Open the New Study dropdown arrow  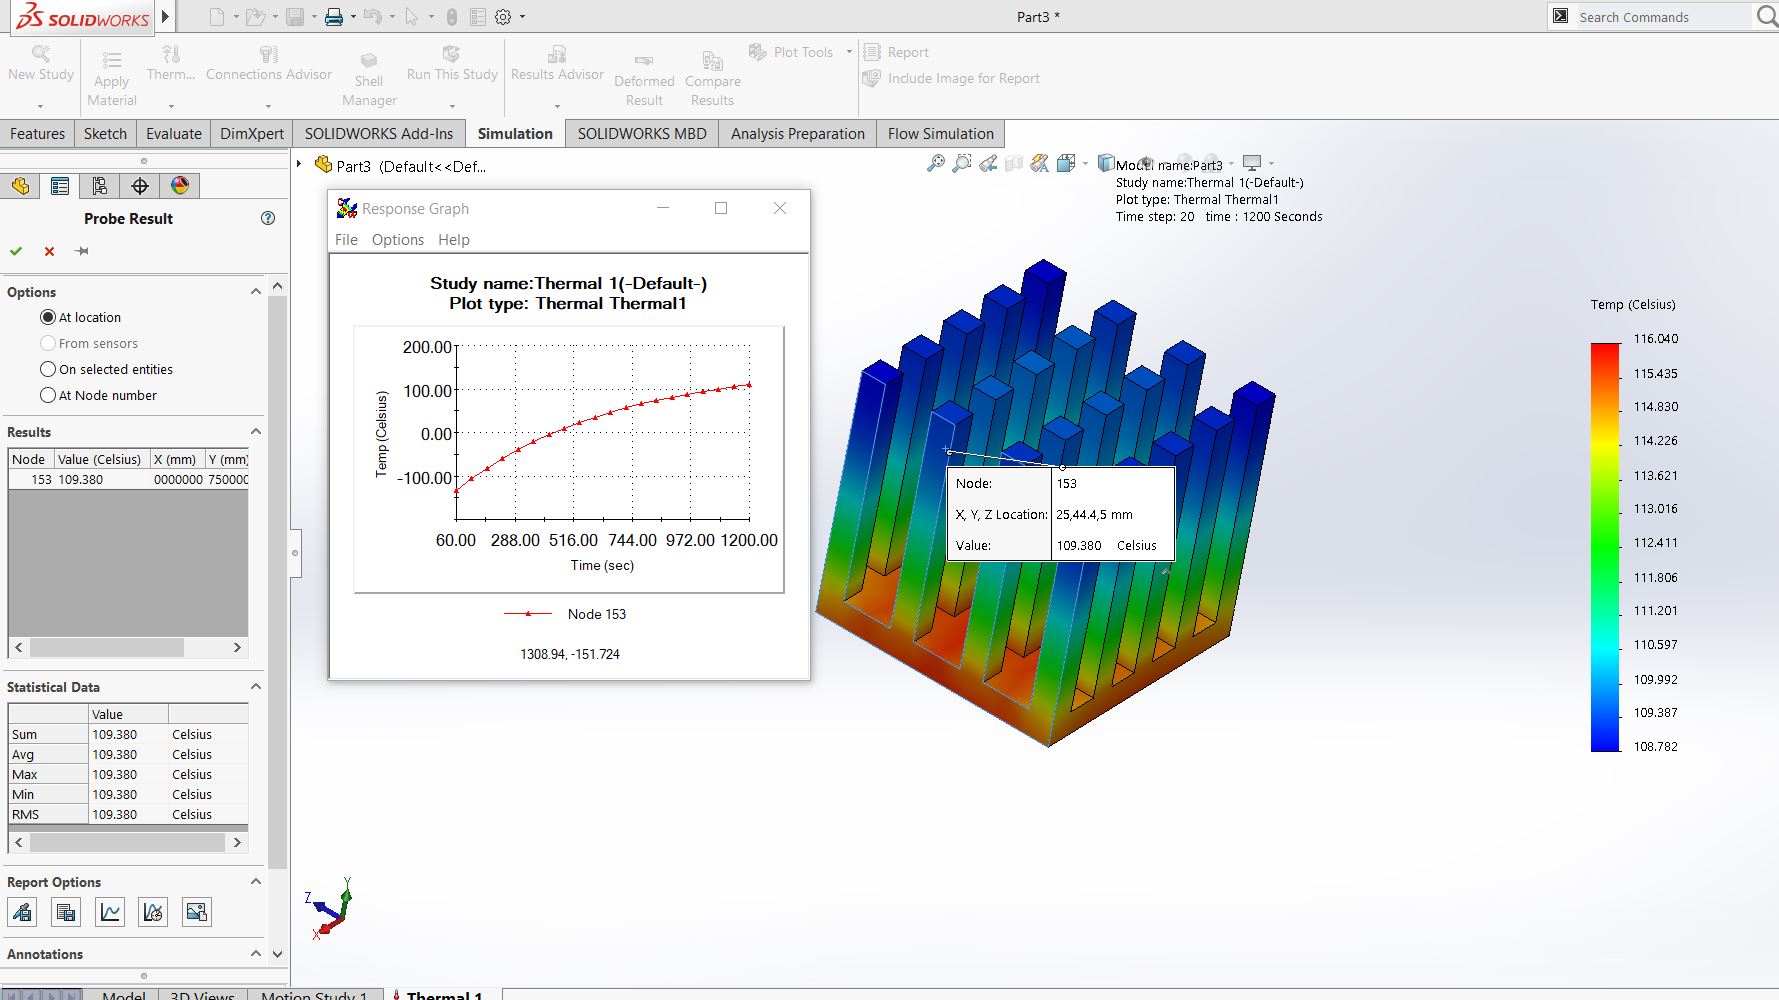[x=41, y=106]
